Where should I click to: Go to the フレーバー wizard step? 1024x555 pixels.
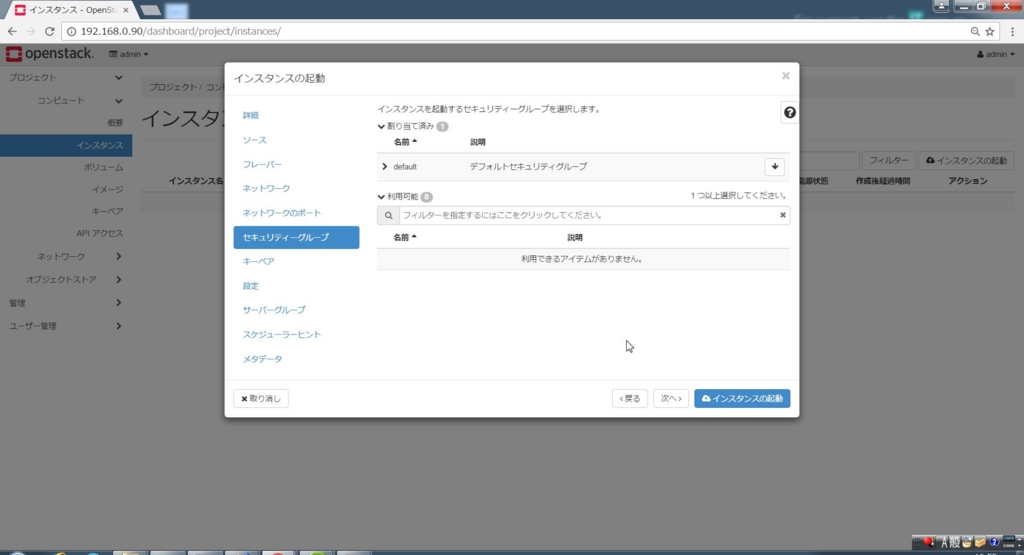(262, 165)
